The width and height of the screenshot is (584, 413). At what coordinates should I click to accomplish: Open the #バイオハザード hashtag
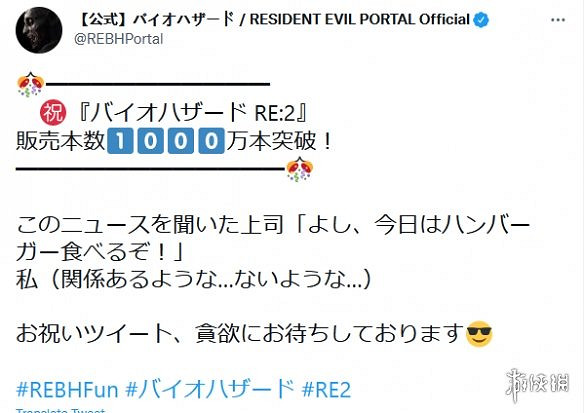click(x=209, y=390)
